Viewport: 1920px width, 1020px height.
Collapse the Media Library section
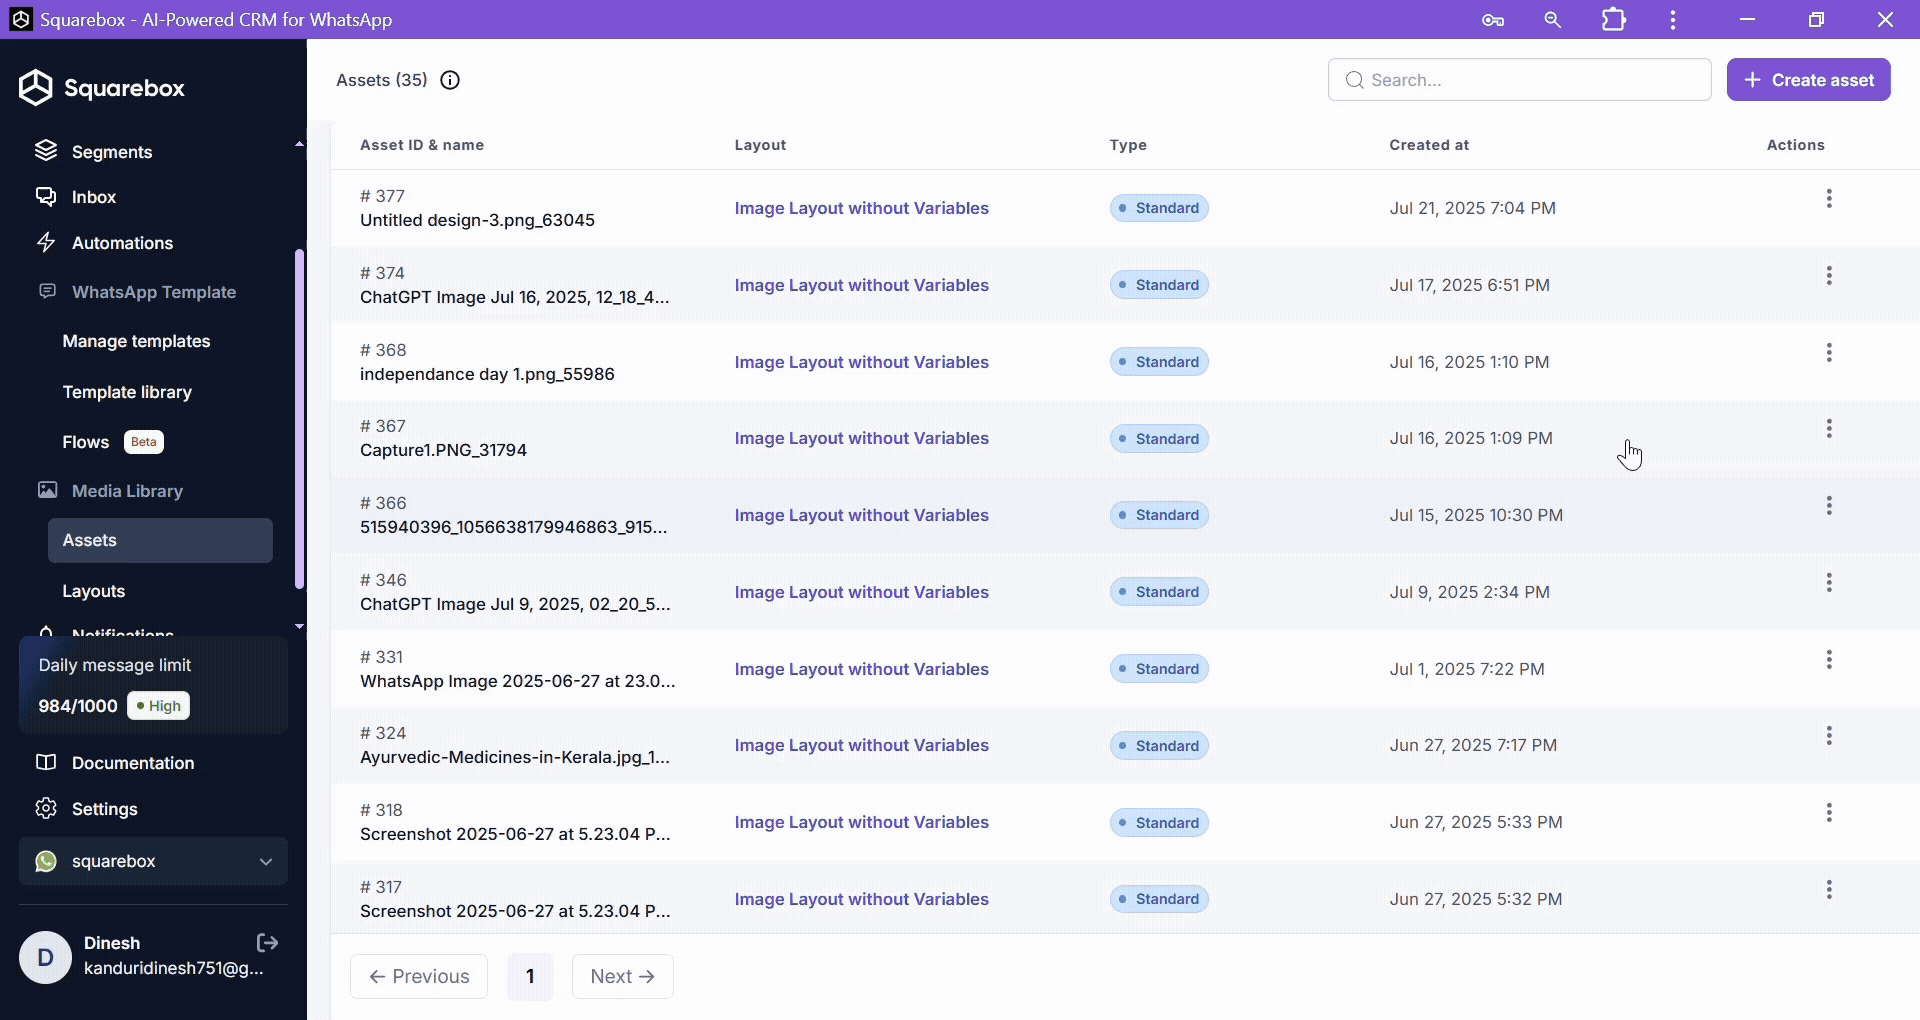(x=127, y=491)
